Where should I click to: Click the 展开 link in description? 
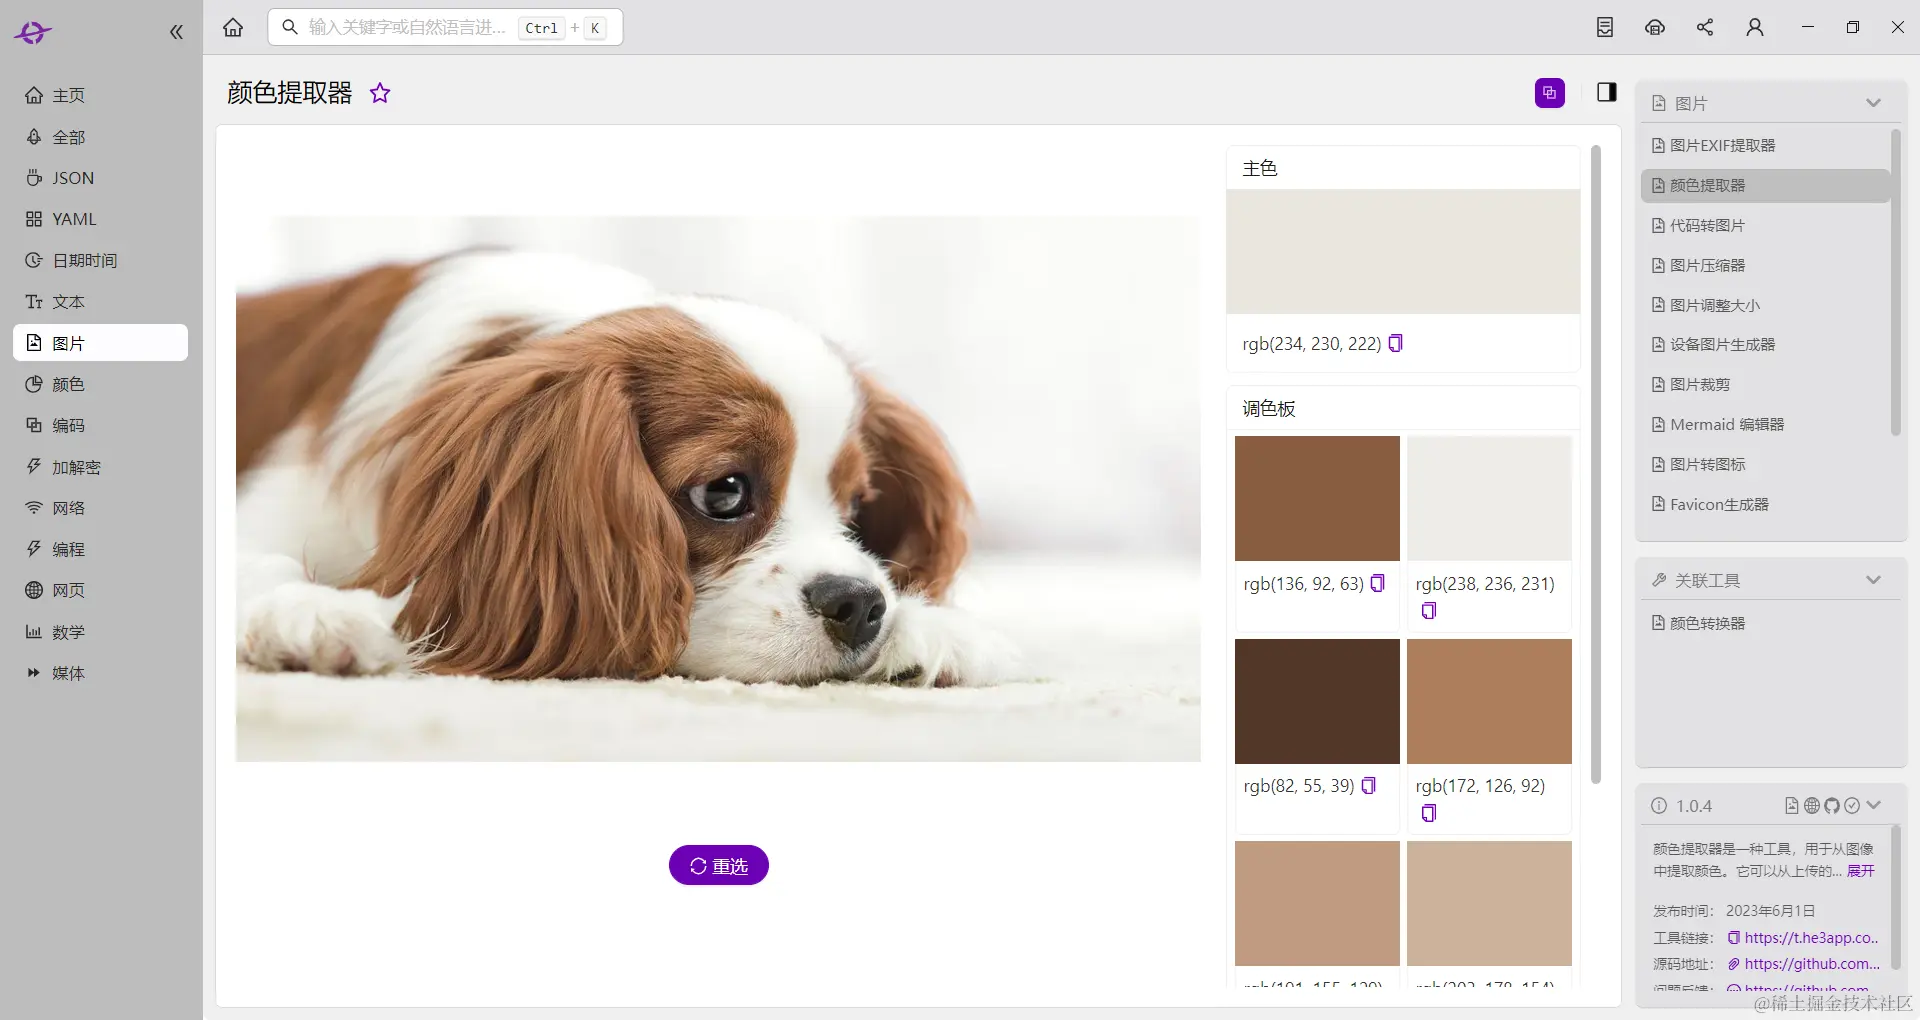(x=1860, y=871)
